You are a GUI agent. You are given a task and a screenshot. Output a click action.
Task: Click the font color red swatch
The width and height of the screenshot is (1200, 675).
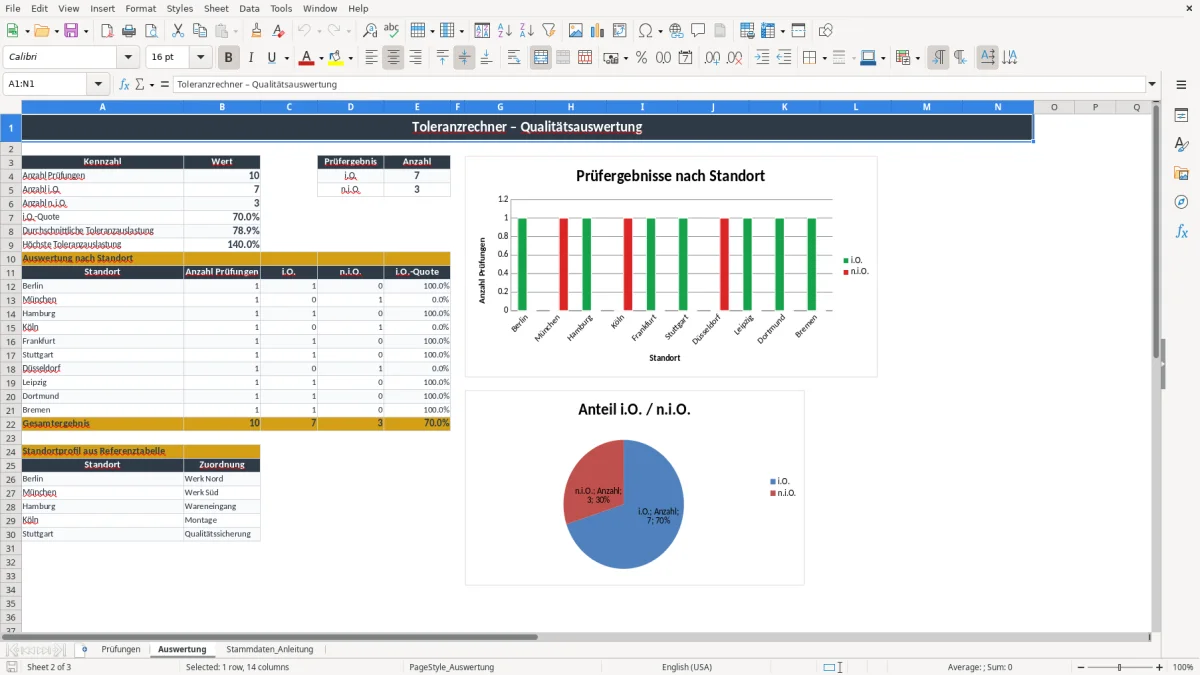(306, 58)
